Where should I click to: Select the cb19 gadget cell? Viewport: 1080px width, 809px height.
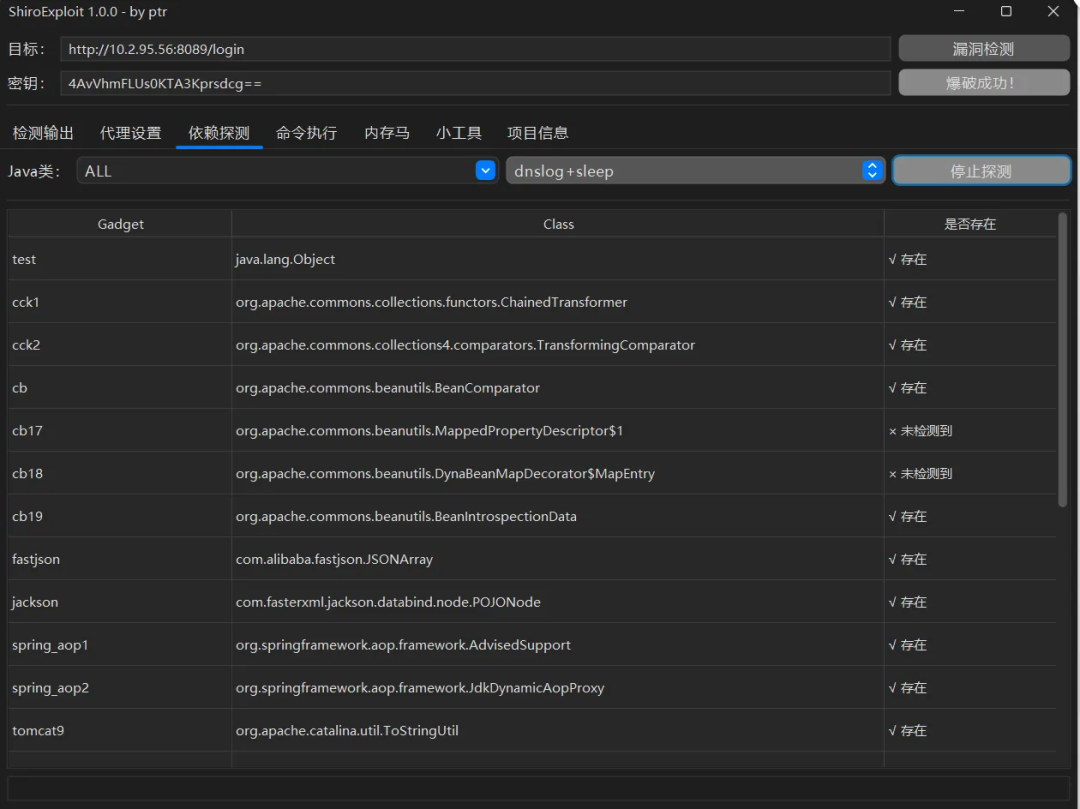[x=121, y=516]
